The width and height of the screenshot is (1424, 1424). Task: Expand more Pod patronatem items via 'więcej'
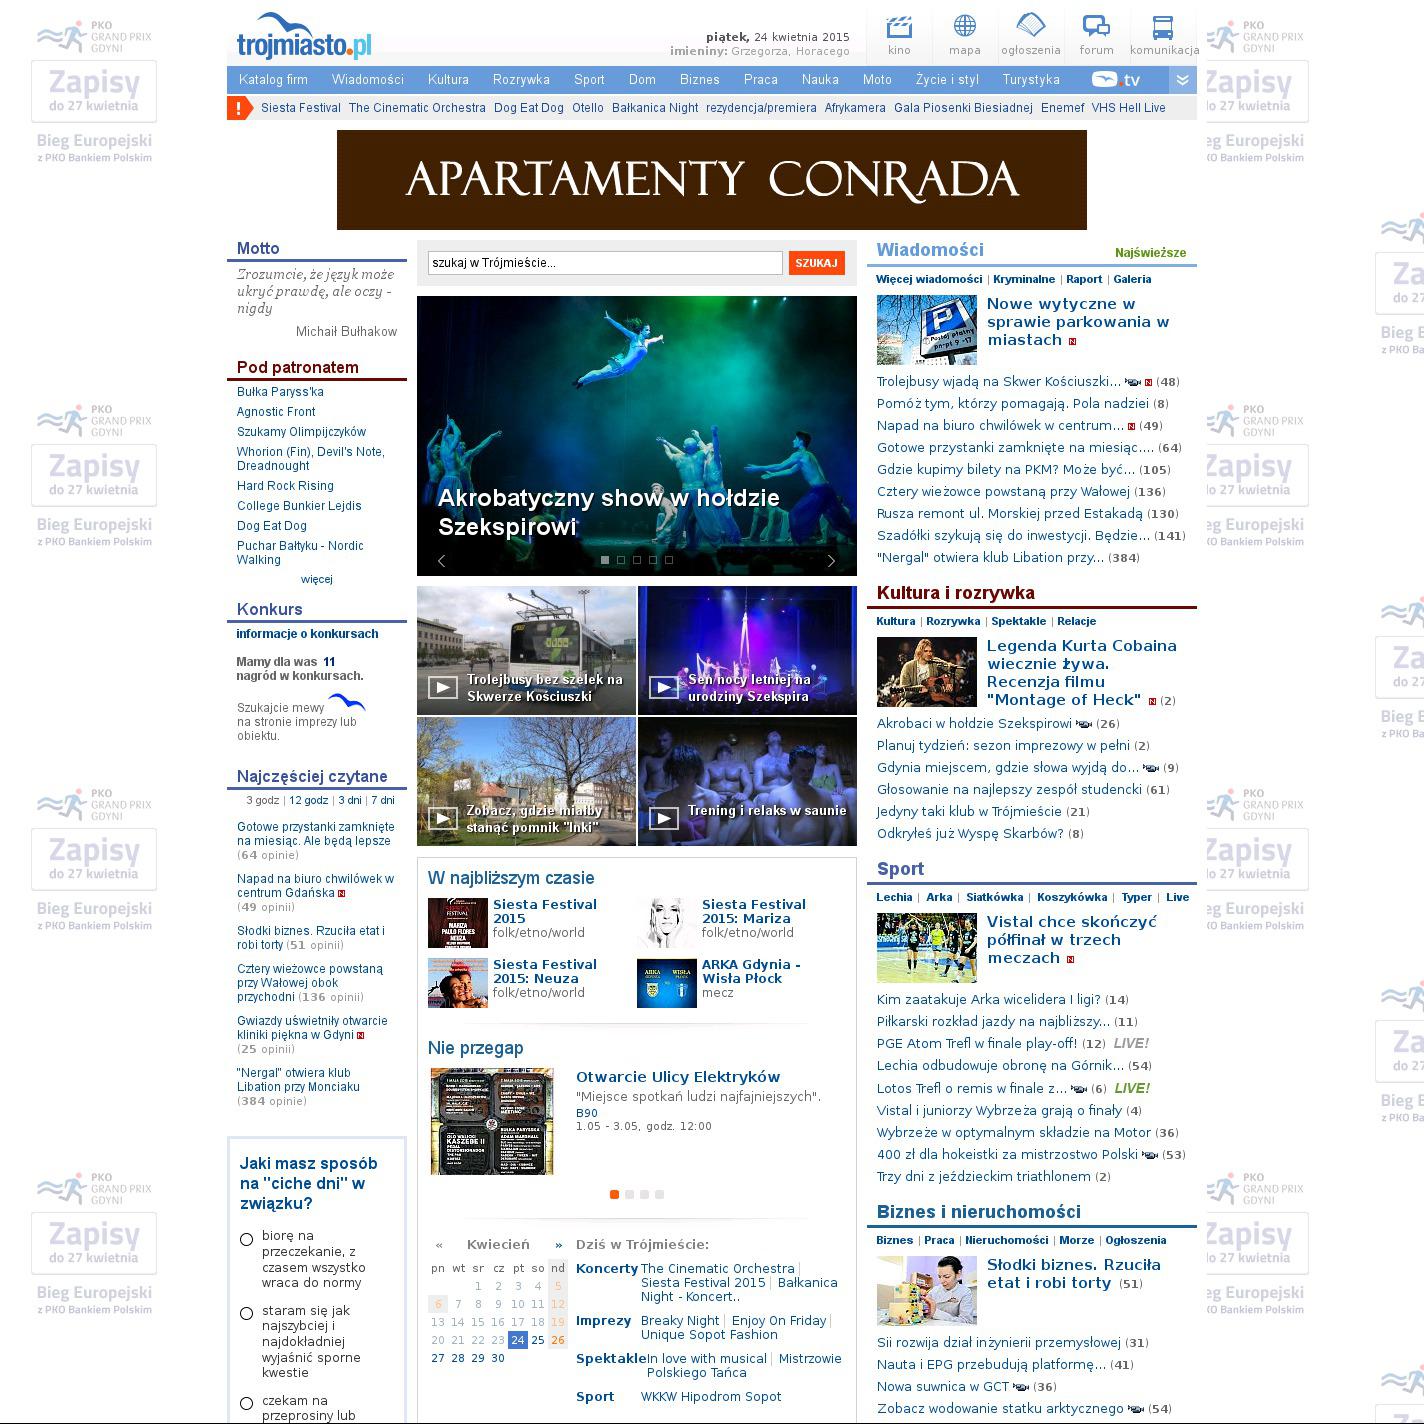[x=317, y=579]
